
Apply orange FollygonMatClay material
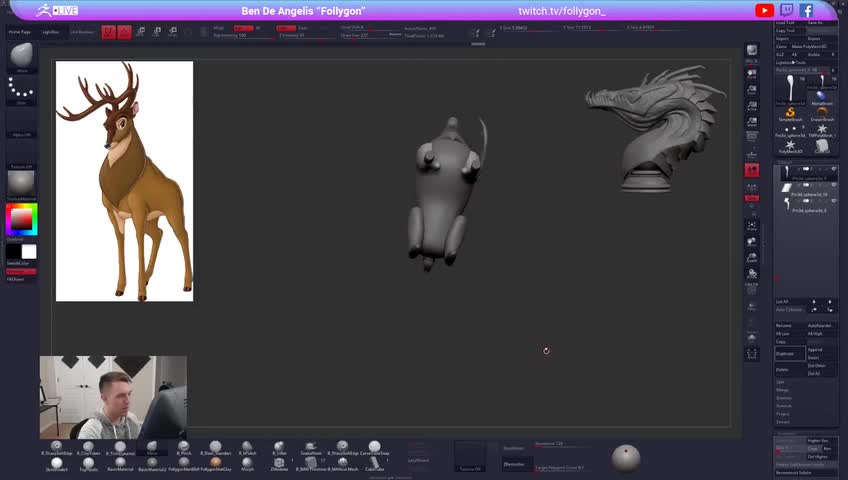click(x=215, y=464)
